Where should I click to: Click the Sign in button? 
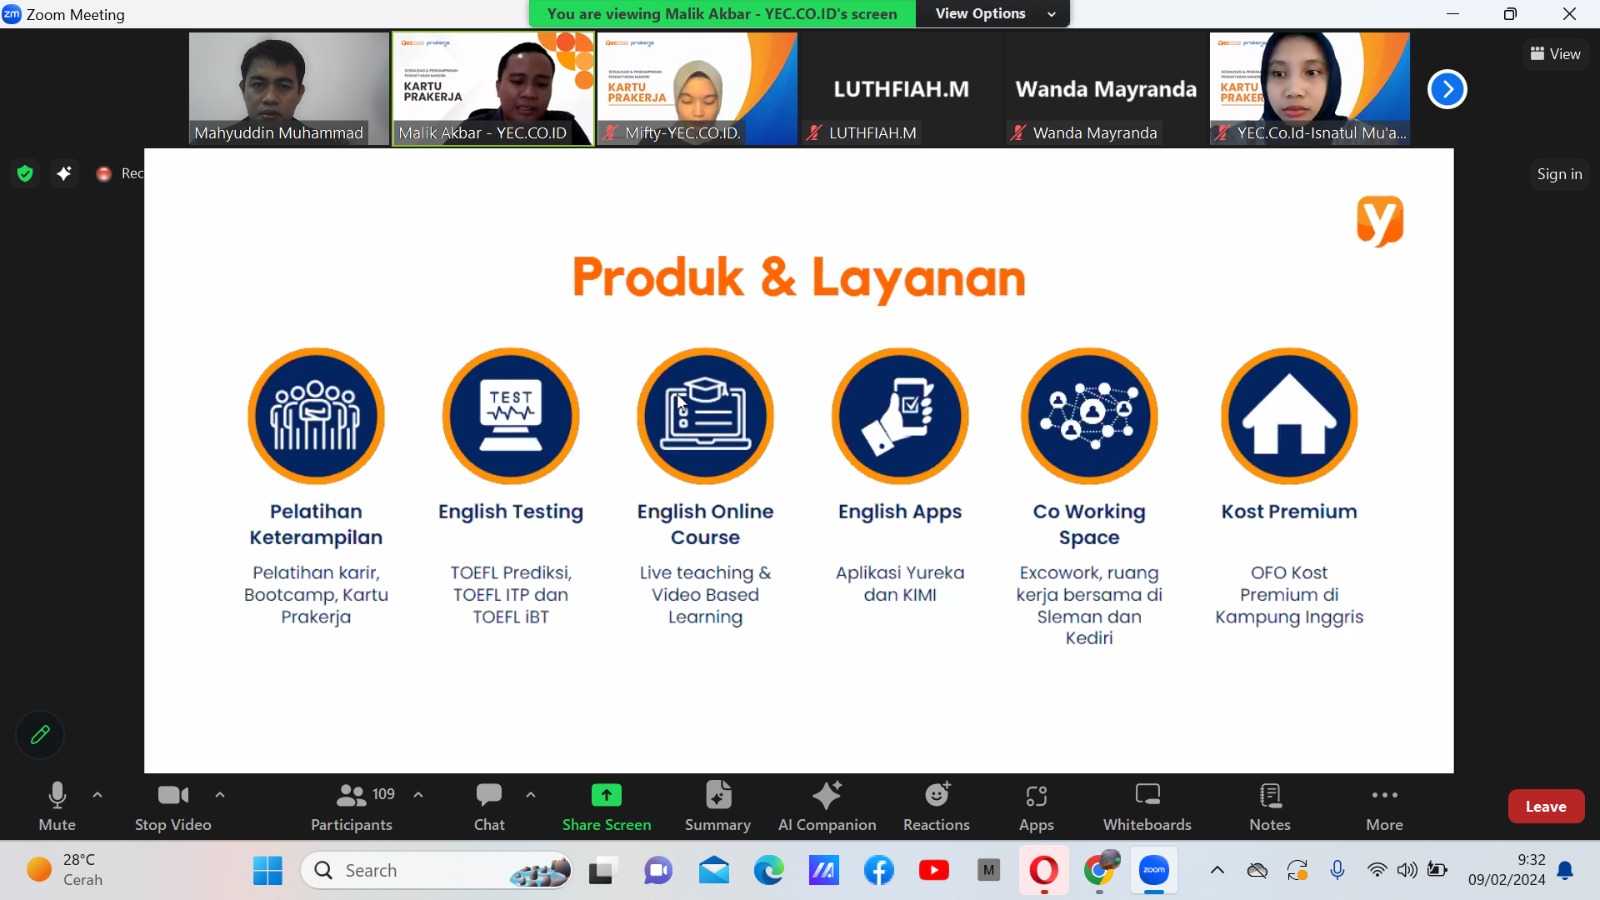click(1559, 174)
